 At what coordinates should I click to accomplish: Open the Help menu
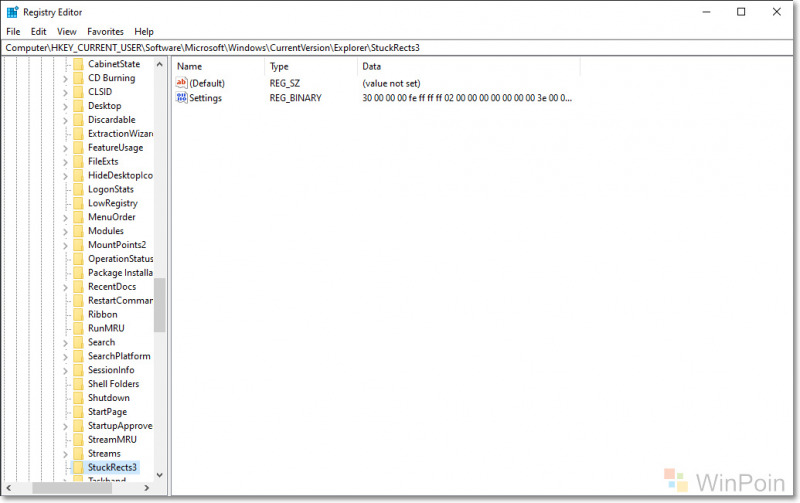click(144, 32)
